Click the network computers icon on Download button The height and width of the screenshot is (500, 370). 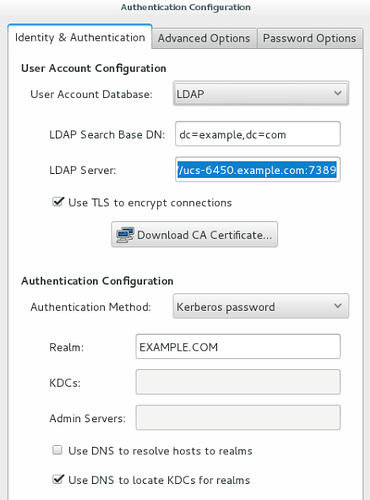coord(125,235)
